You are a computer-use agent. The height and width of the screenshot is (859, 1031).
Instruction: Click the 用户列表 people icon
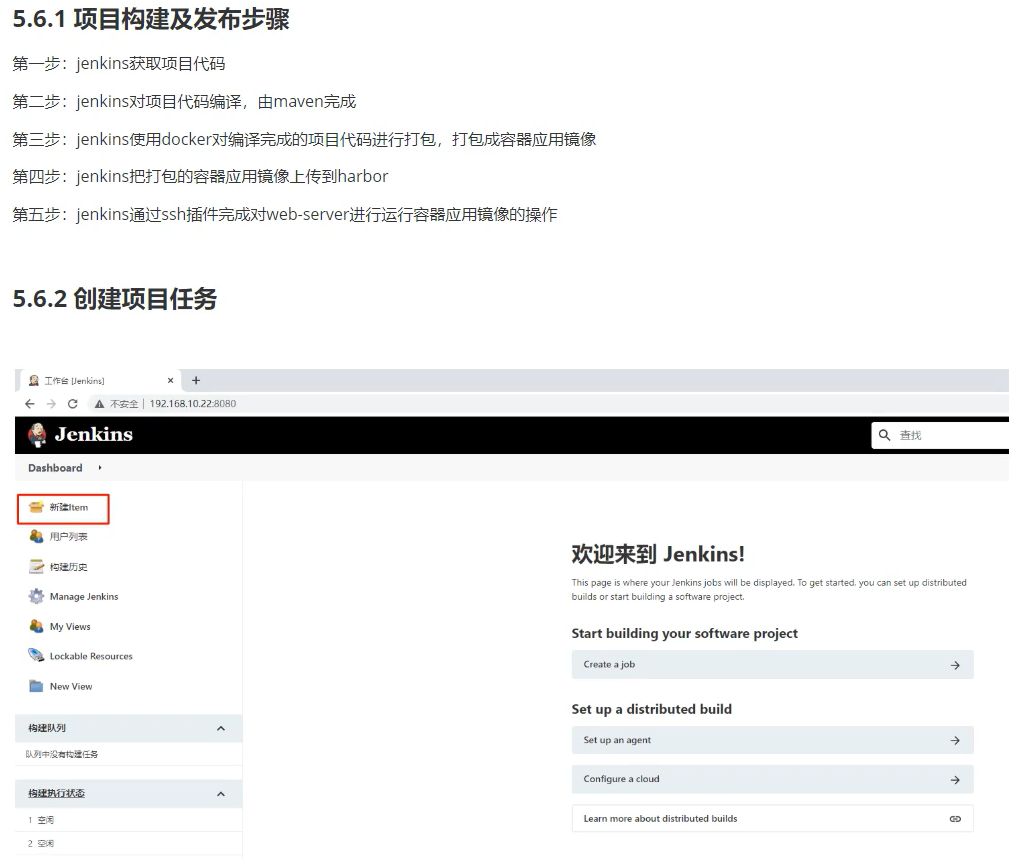click(x=36, y=537)
